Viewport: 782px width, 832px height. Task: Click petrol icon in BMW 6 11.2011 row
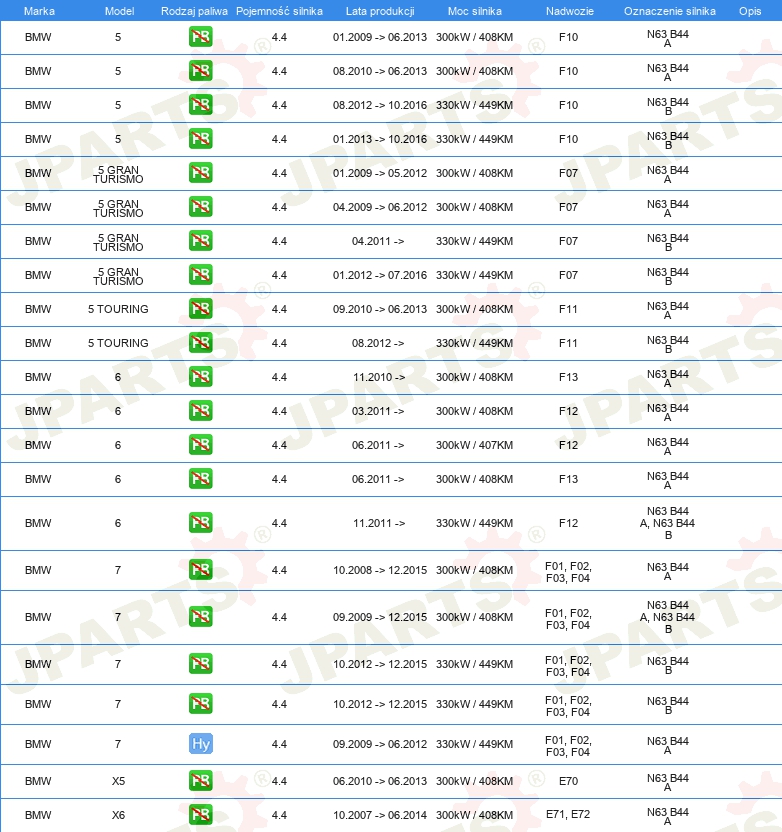(x=201, y=522)
